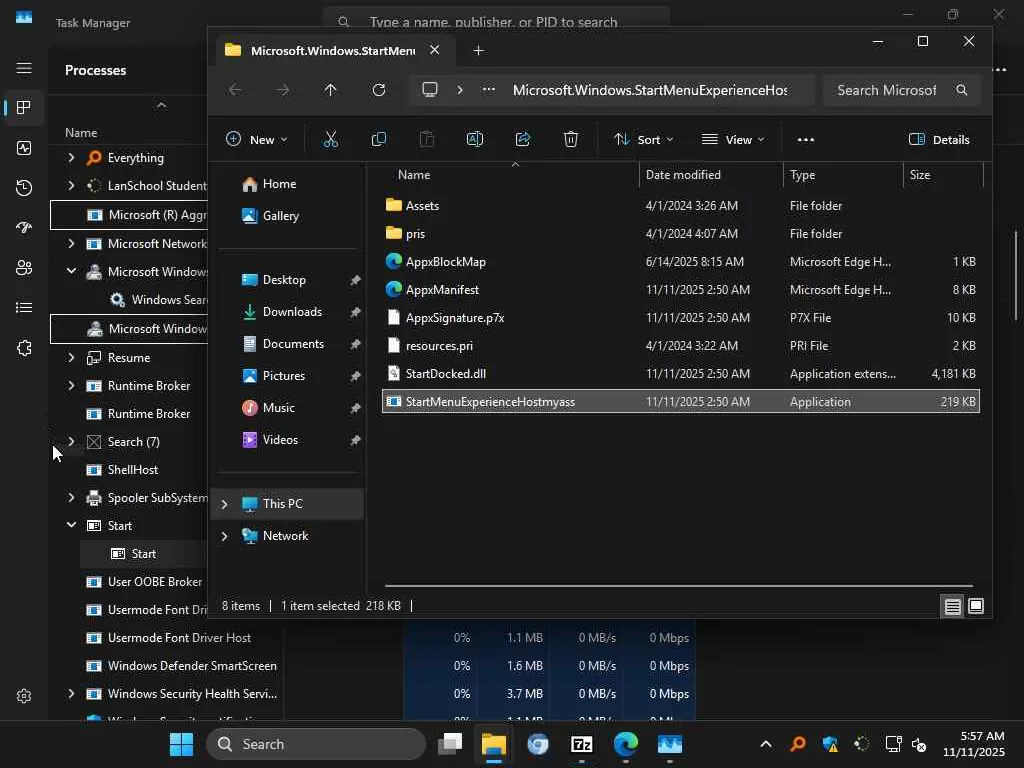Switch to details list view in status bar
1024x768 pixels.
pyautogui.click(x=952, y=606)
